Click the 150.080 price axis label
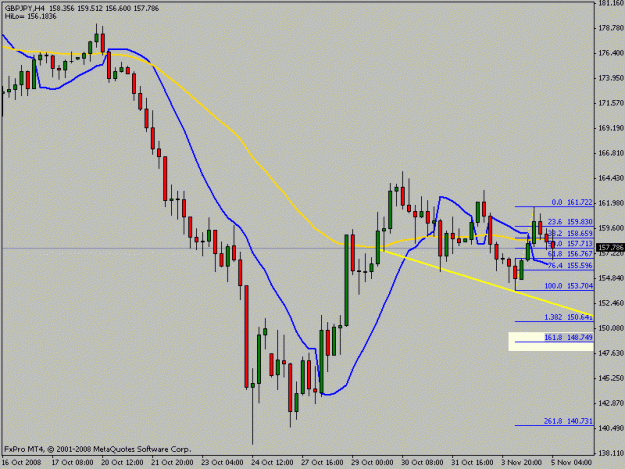625x469 pixels. [x=611, y=328]
